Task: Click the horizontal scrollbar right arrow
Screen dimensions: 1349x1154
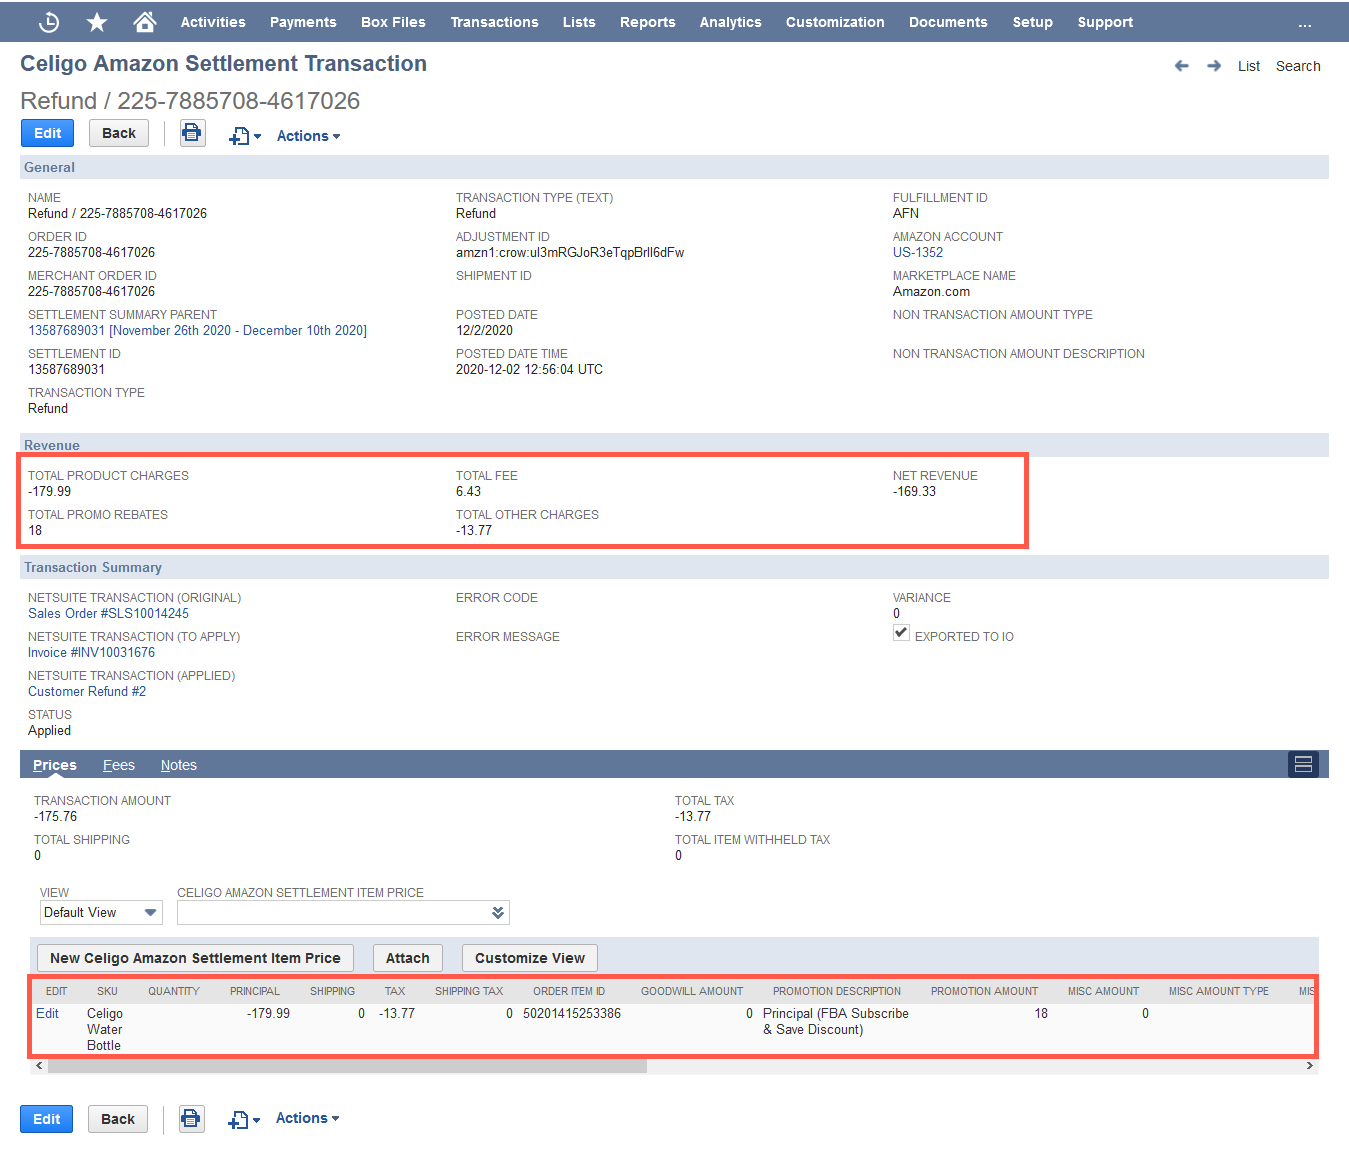Action: point(1310,1066)
